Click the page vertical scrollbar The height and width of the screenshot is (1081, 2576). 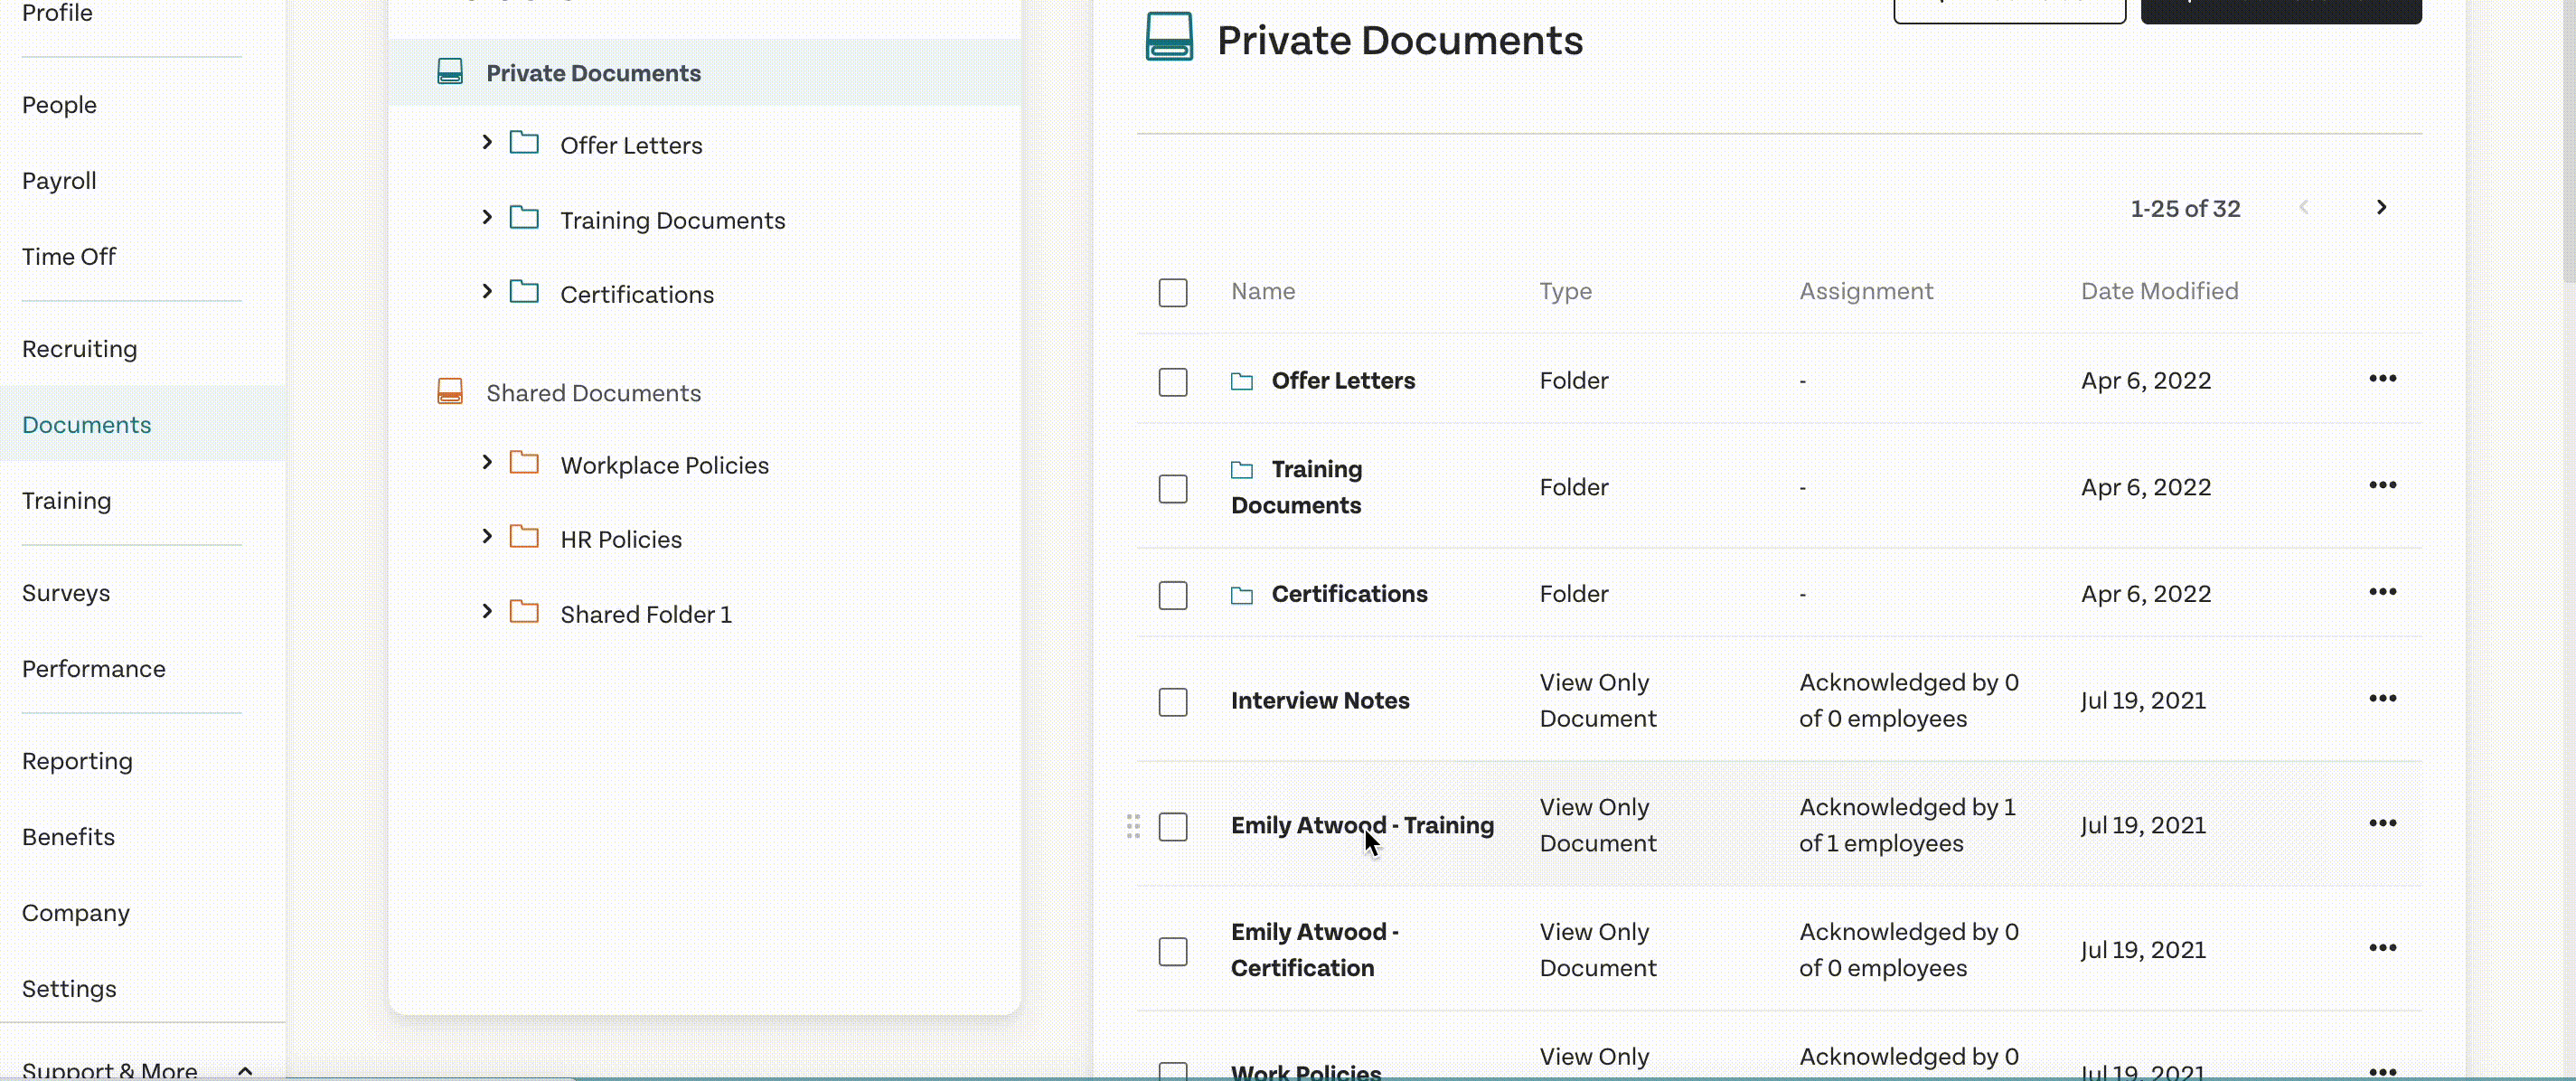2568,140
